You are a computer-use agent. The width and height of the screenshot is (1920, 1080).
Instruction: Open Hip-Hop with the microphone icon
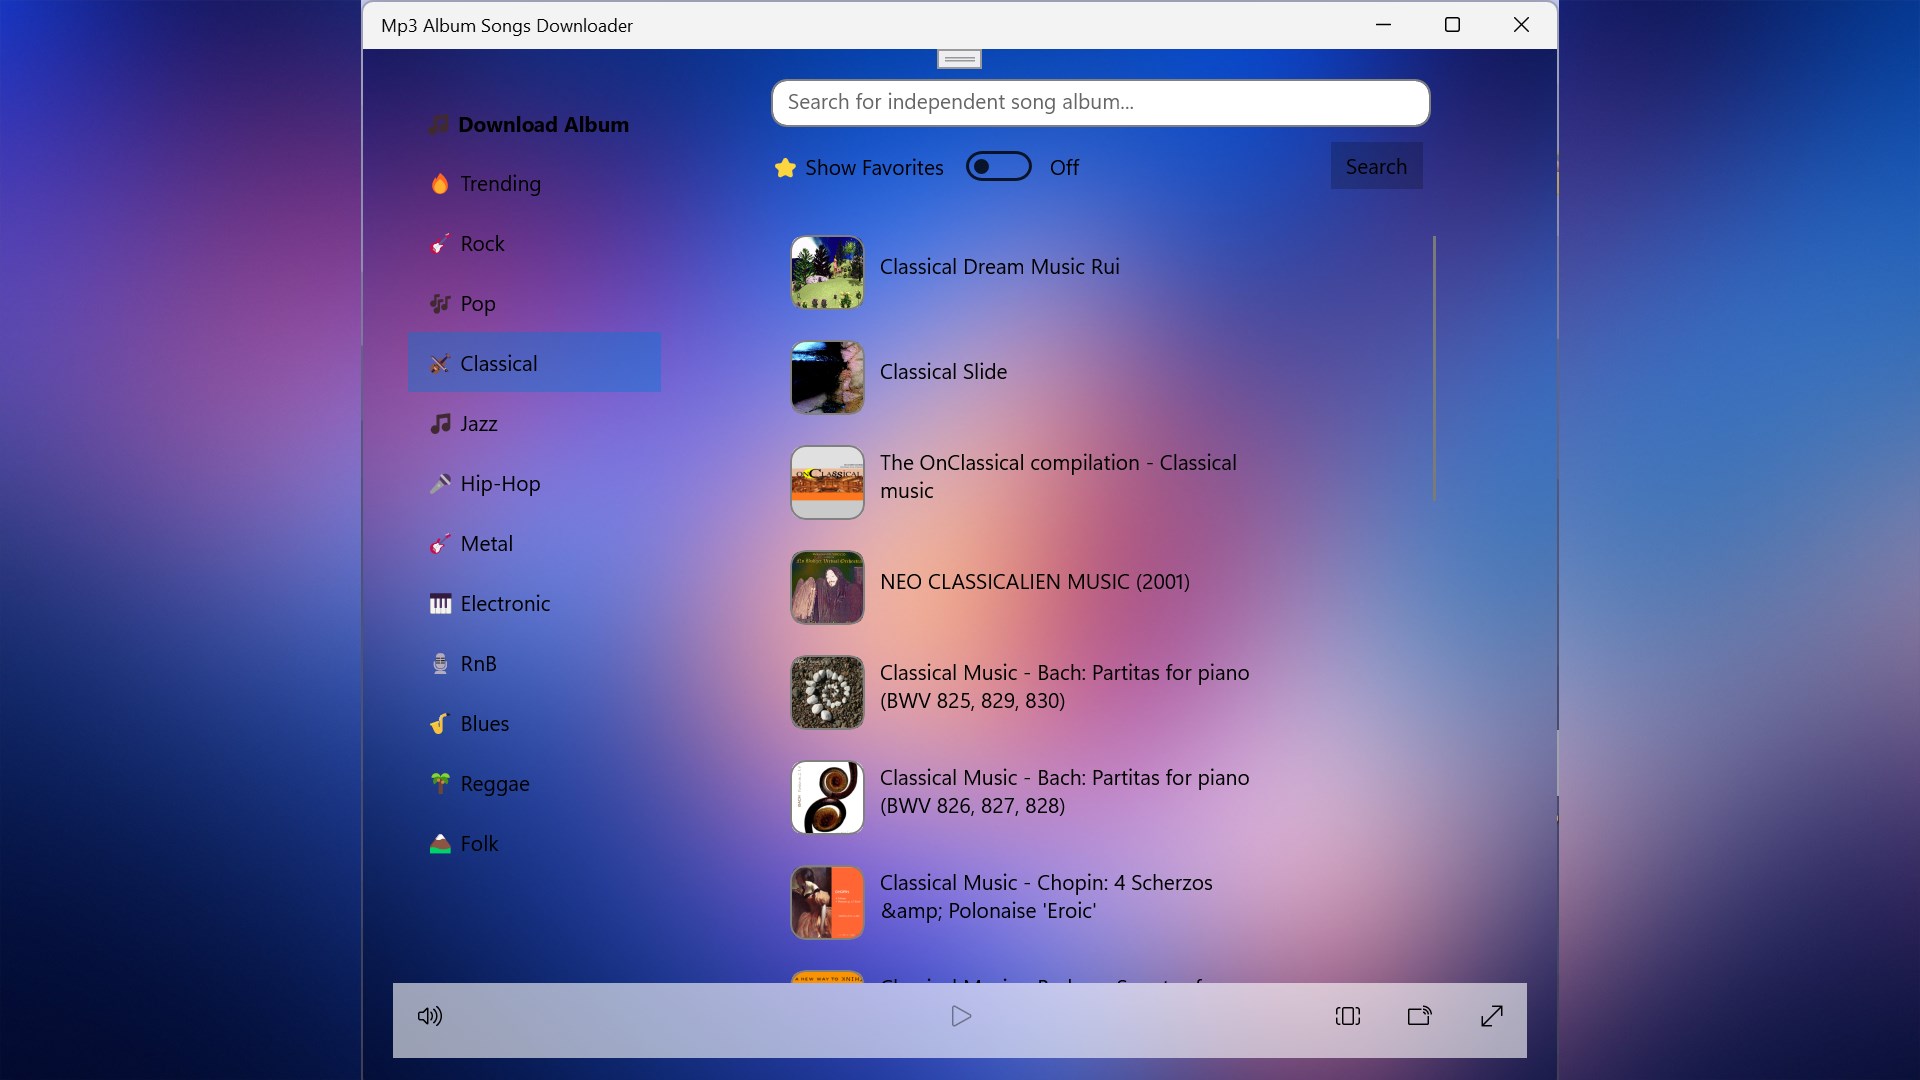click(x=439, y=483)
